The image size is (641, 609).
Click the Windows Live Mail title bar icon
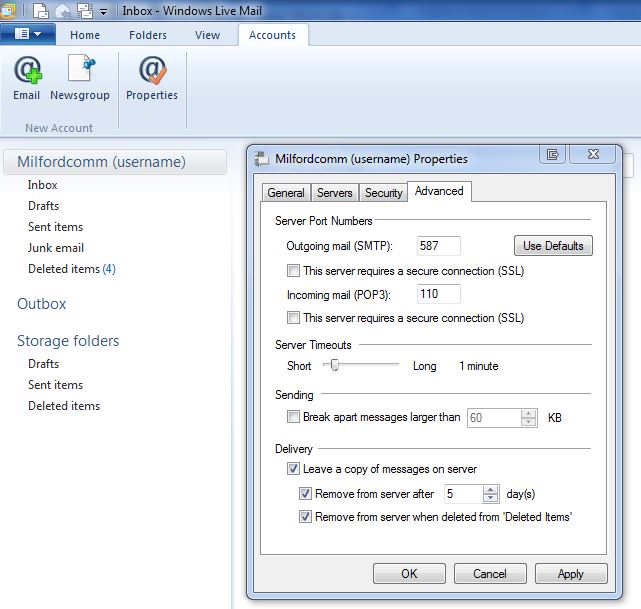click(x=7, y=11)
